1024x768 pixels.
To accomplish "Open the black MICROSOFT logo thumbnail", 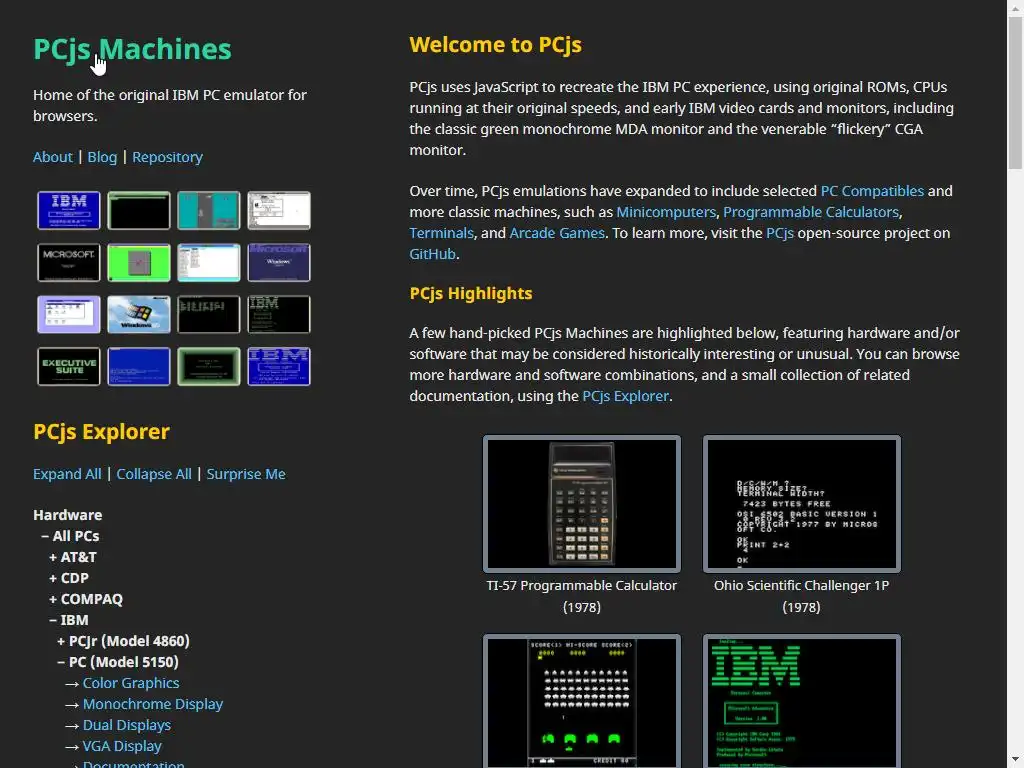I will (69, 263).
